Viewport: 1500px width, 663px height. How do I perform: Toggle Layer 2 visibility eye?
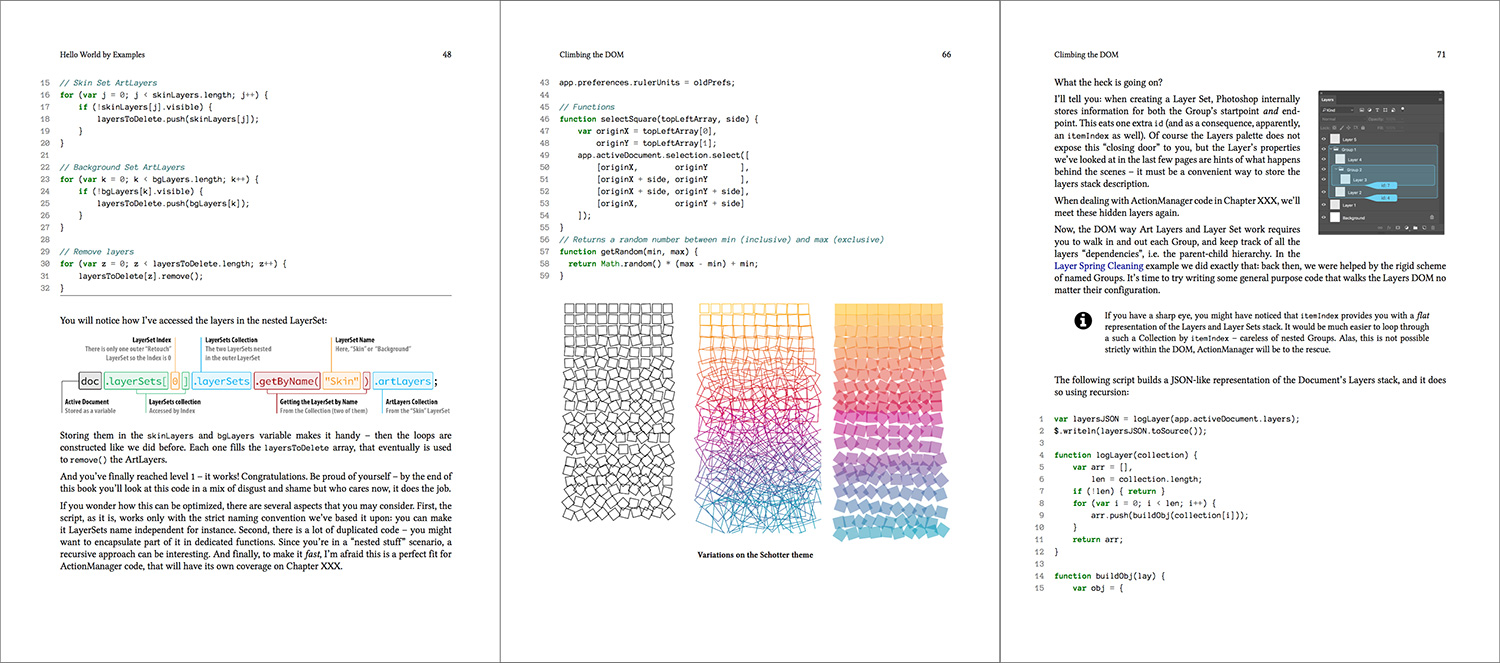1324,192
